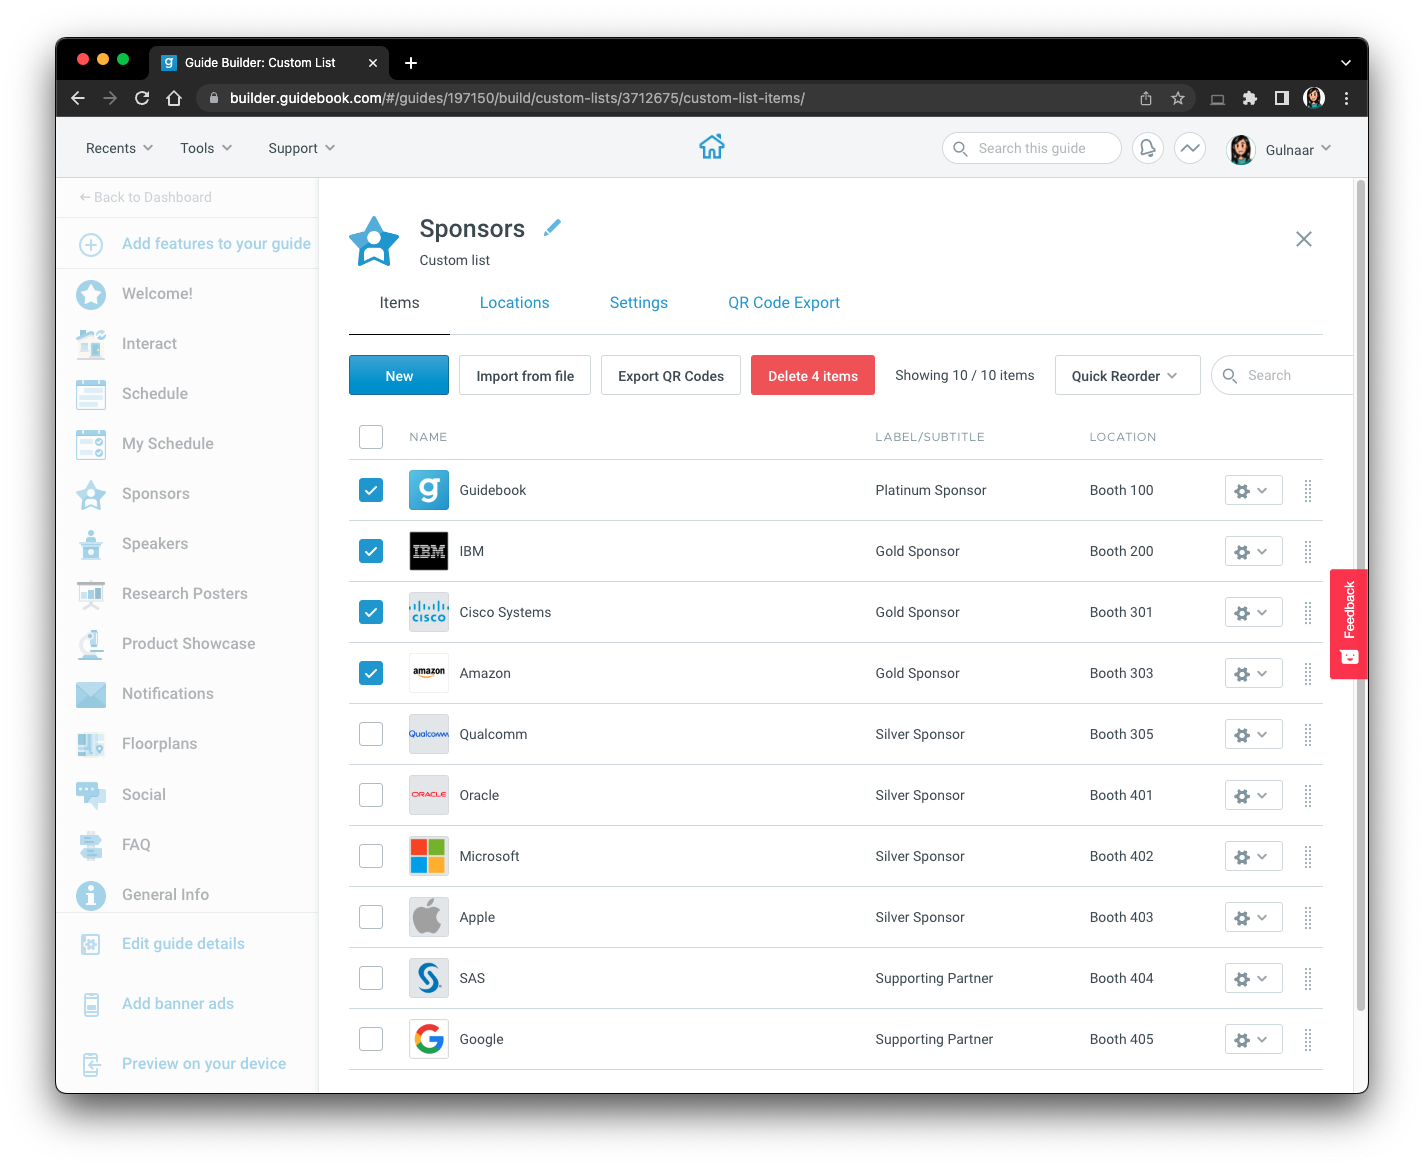The height and width of the screenshot is (1167, 1424).
Task: Click Import from file button
Action: pyautogui.click(x=525, y=375)
